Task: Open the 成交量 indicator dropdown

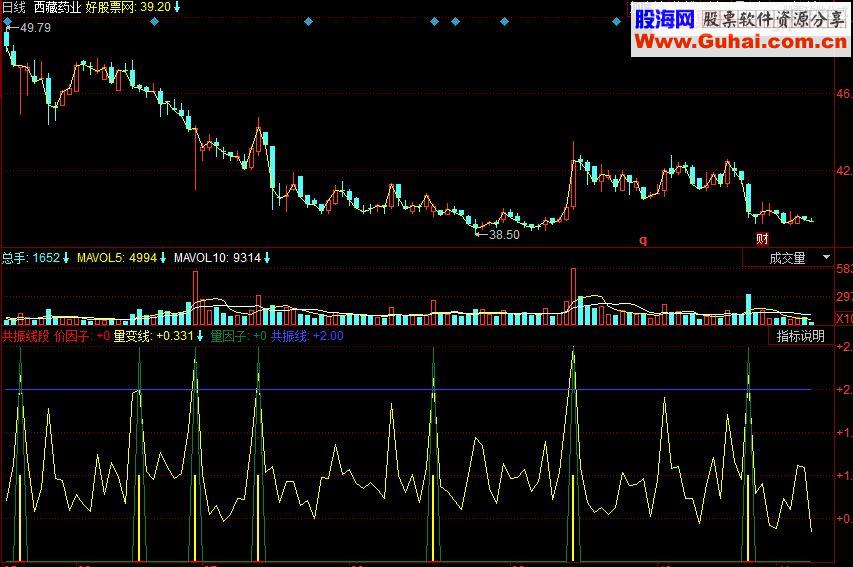Action: pos(788,258)
